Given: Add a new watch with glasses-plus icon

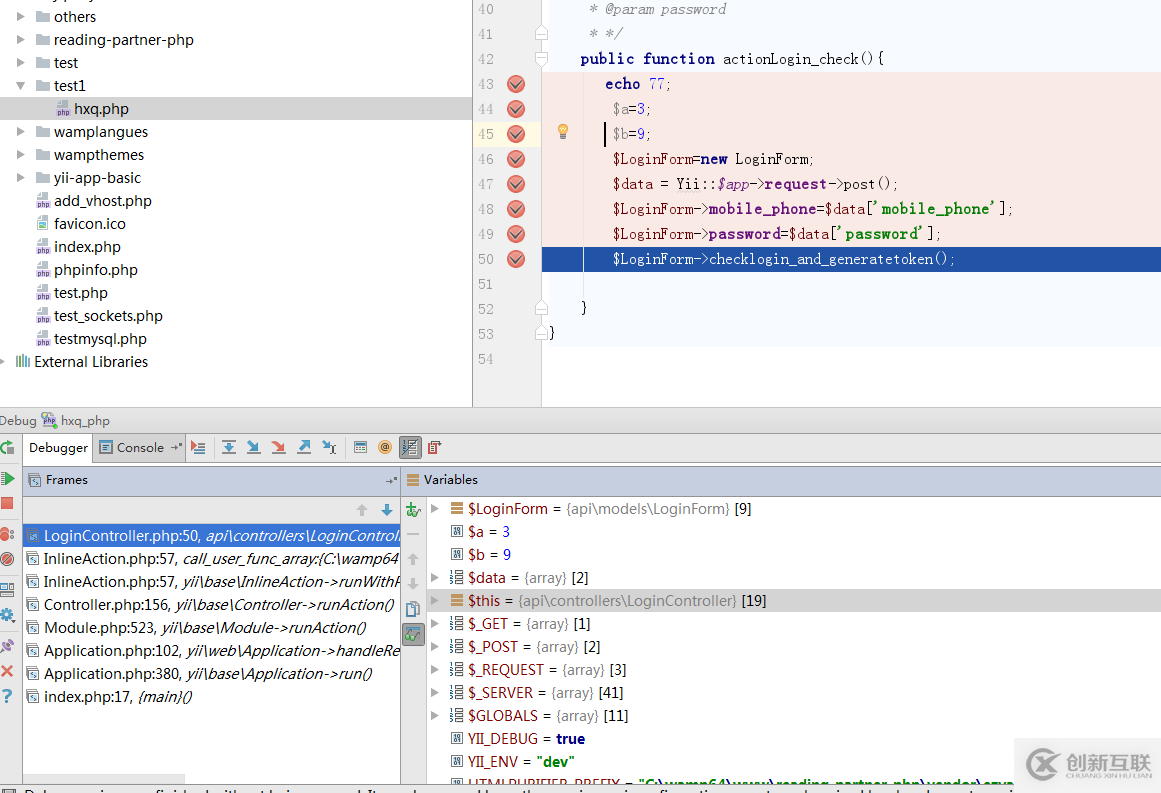Looking at the screenshot, I should click(x=413, y=509).
